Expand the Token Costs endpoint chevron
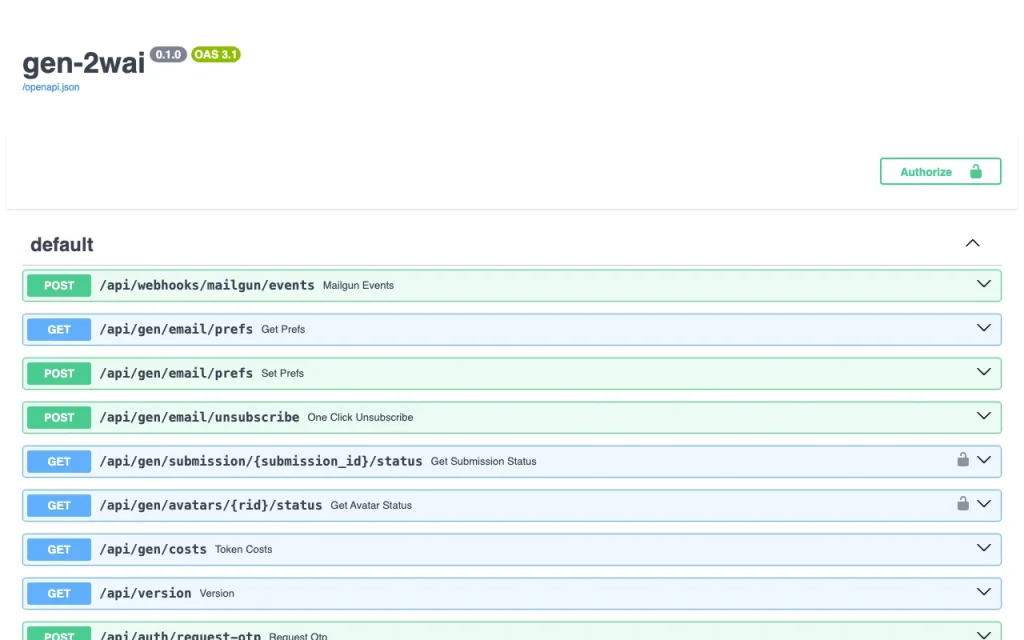The height and width of the screenshot is (640, 1024). click(x=984, y=547)
